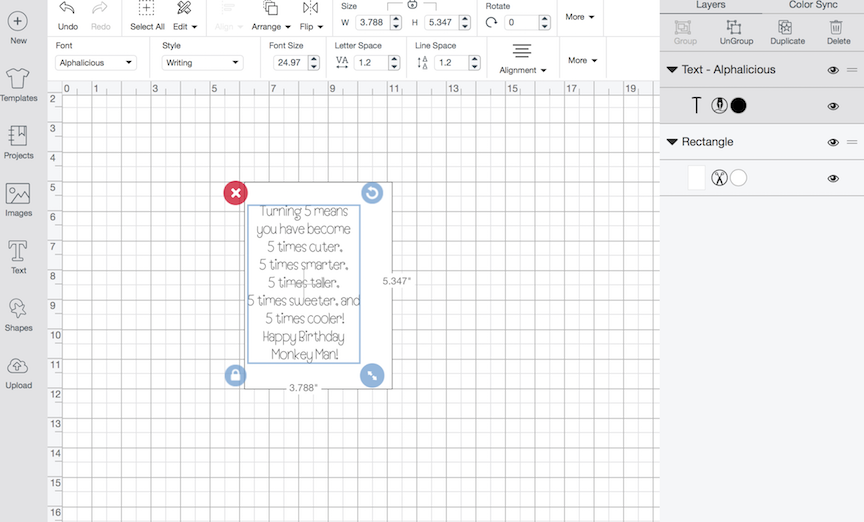Viewport: 864px width, 522px height.
Task: Click the Undo arrow icon
Action: tap(67, 9)
